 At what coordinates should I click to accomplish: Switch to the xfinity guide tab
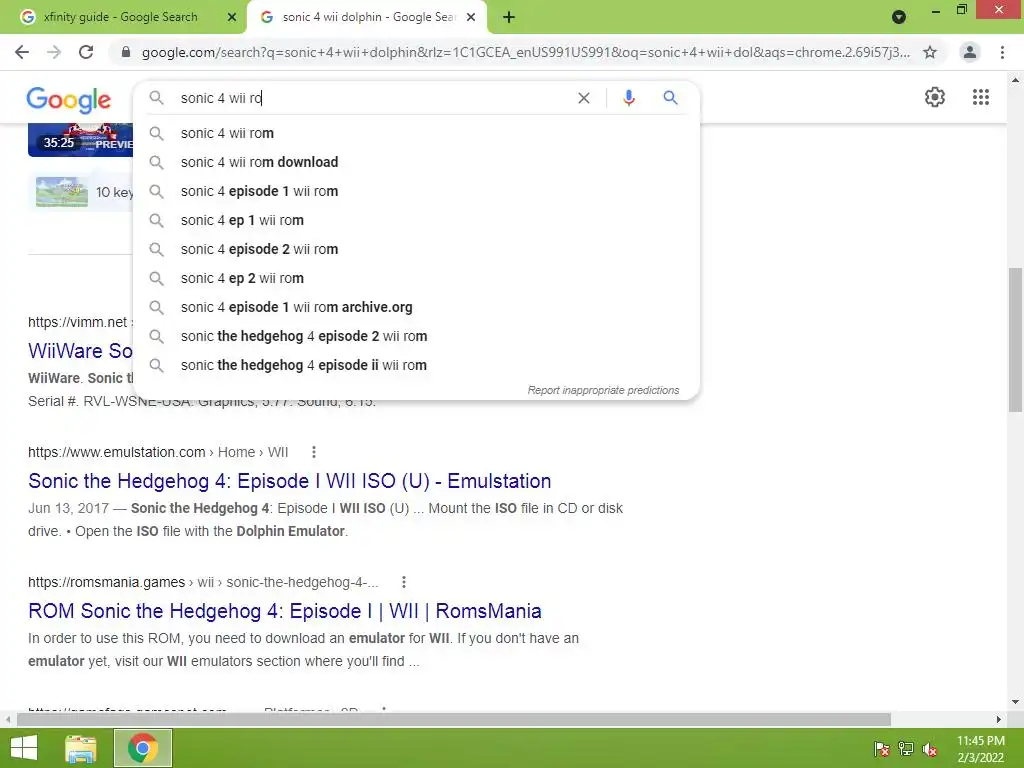coord(123,18)
